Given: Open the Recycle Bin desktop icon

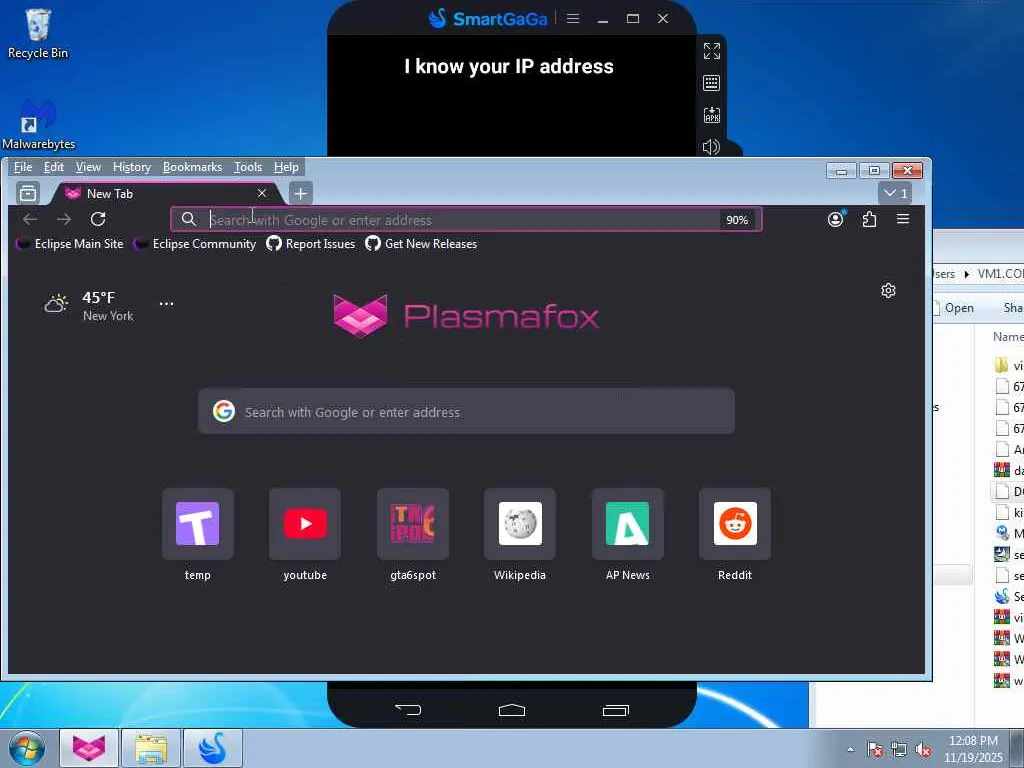Looking at the screenshot, I should [x=37, y=34].
